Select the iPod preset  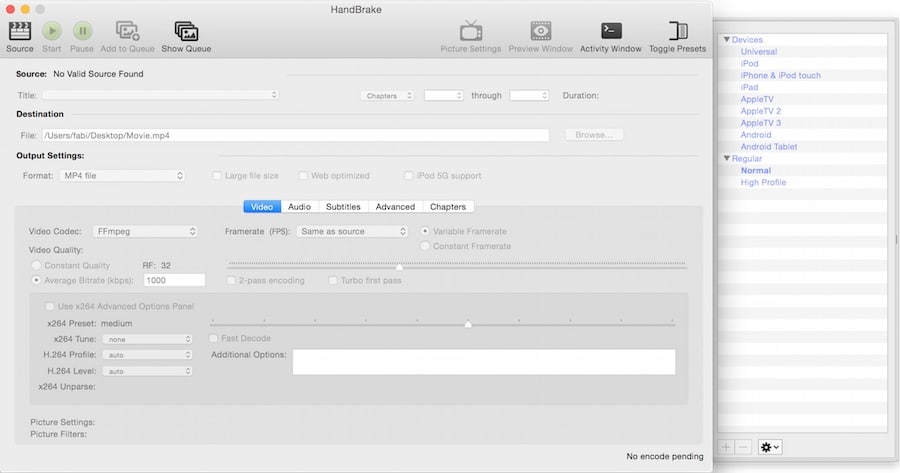pyautogui.click(x=750, y=64)
